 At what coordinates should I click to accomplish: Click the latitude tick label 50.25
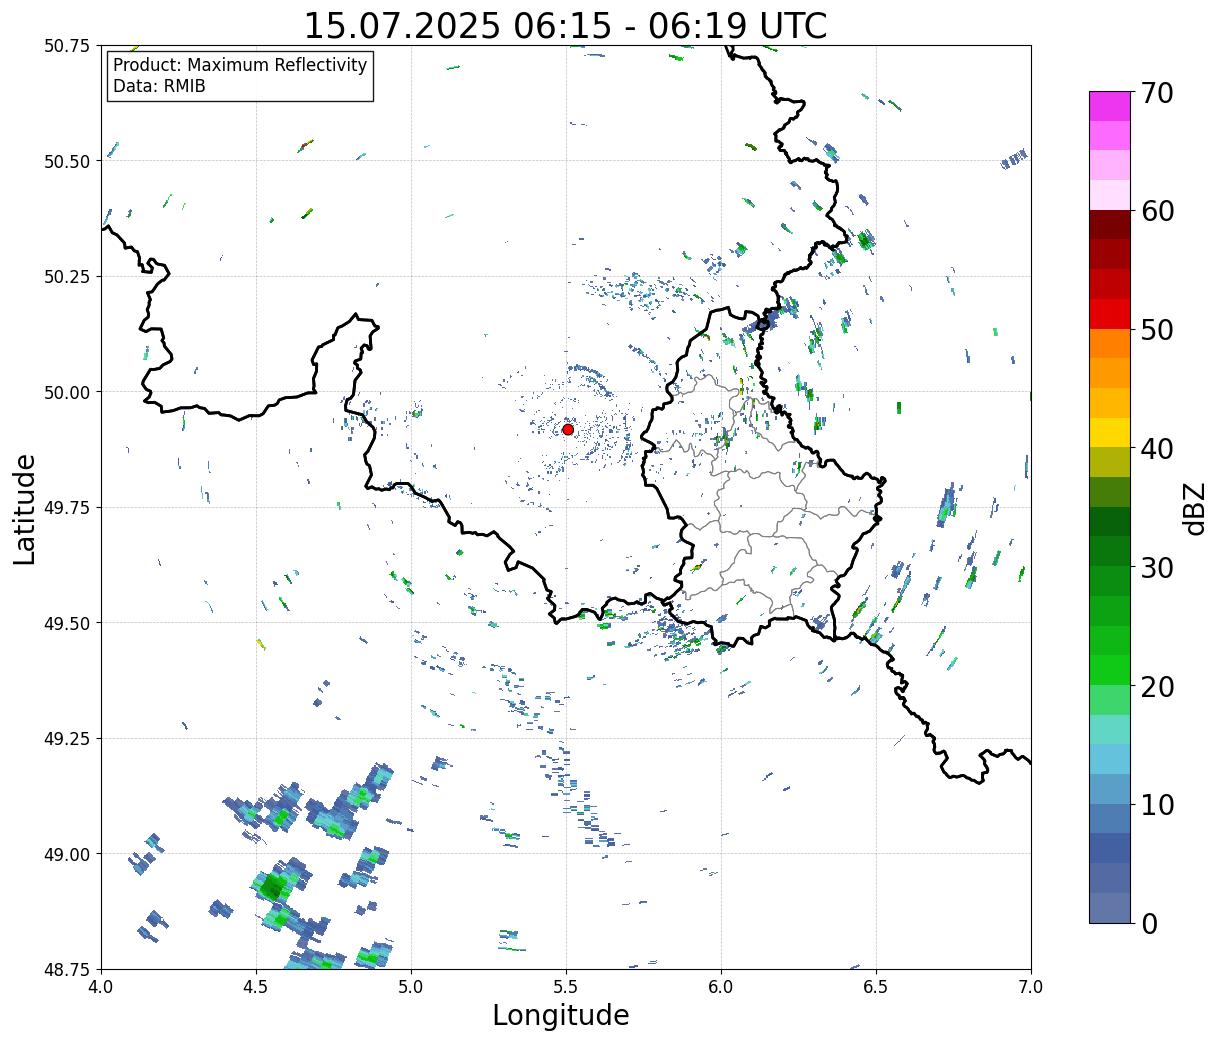pyautogui.click(x=67, y=277)
